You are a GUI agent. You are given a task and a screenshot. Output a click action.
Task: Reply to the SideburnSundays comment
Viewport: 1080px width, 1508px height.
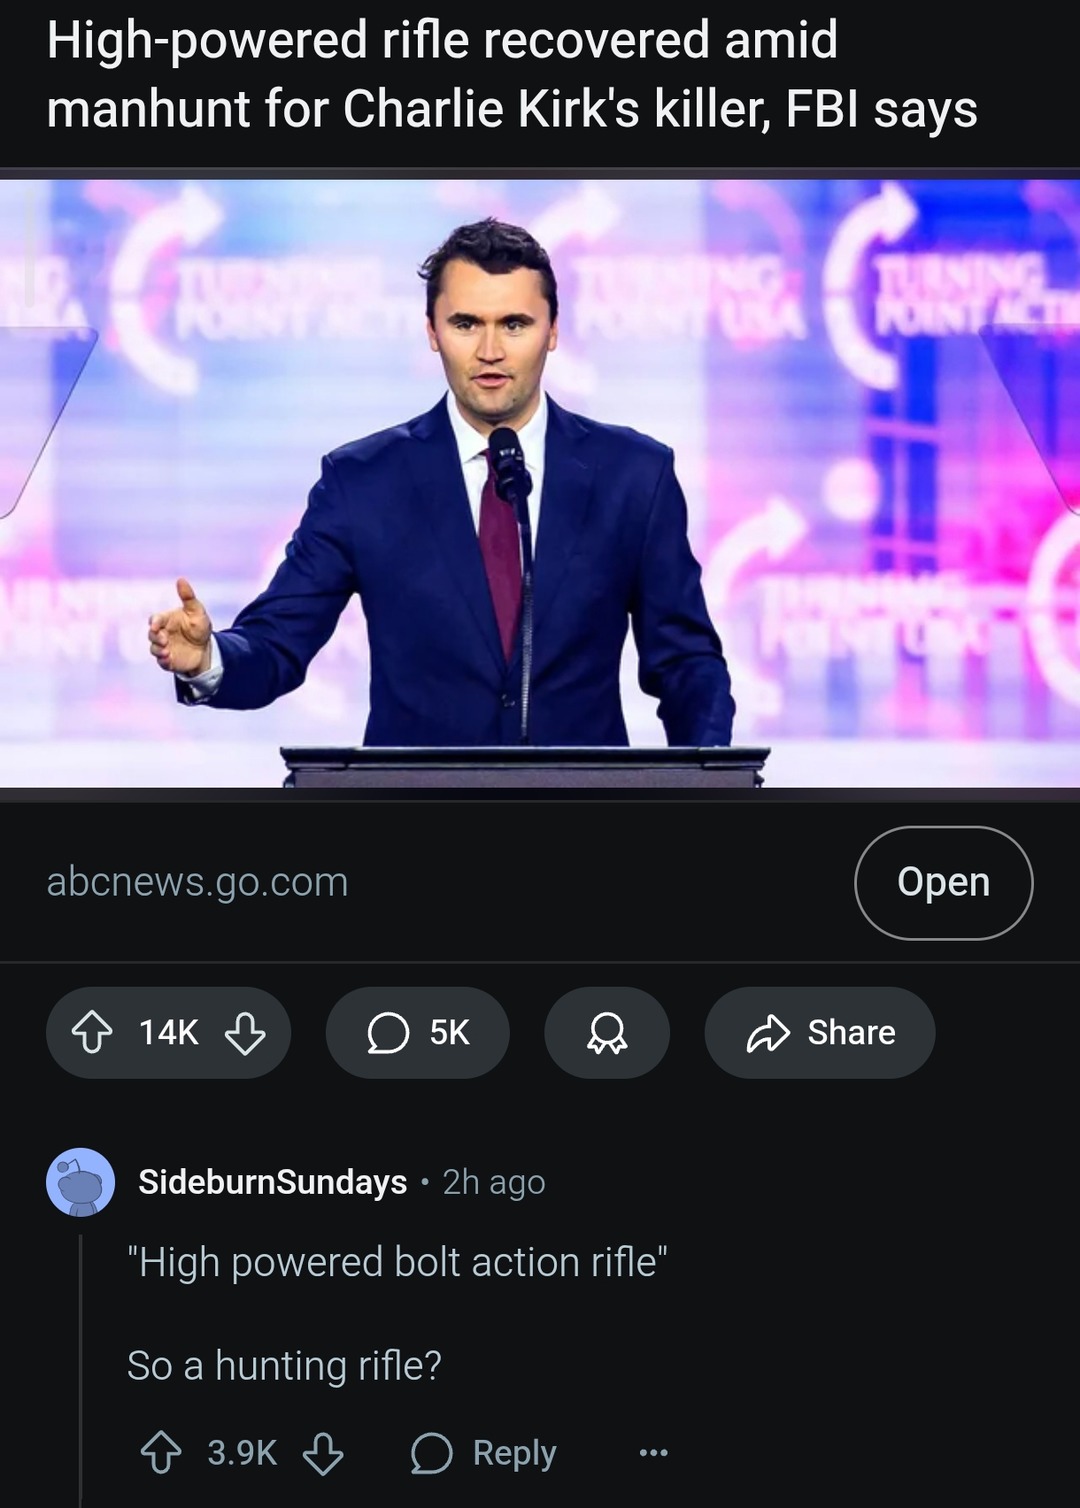click(x=485, y=1453)
